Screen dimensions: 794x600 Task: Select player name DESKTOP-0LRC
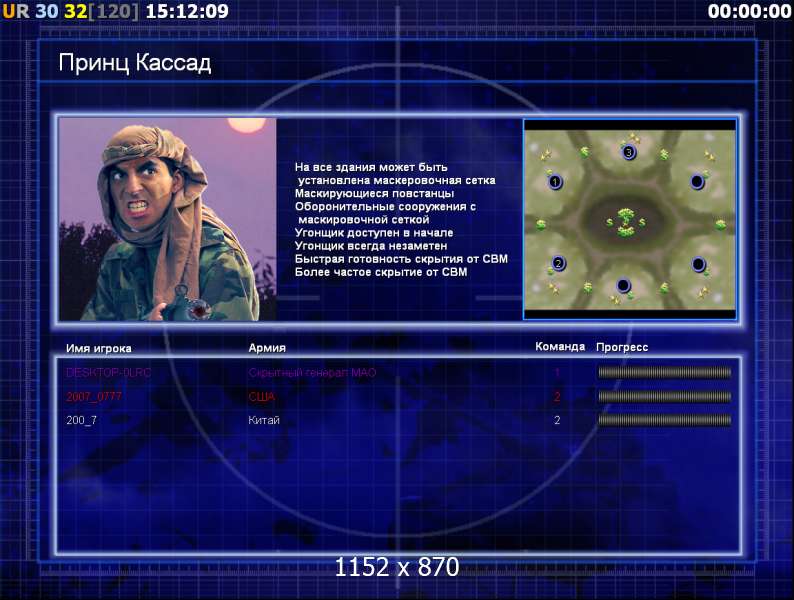(108, 373)
